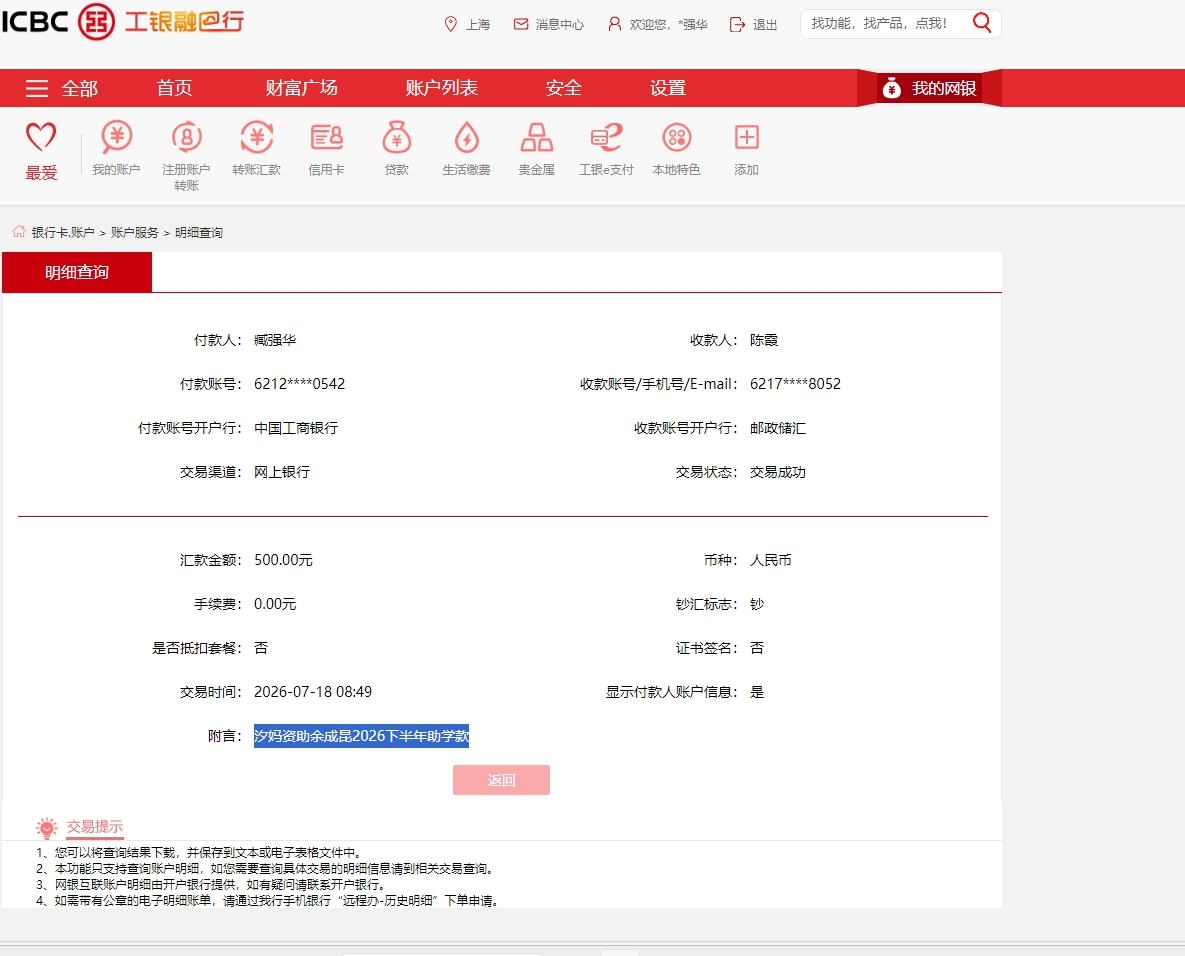Click payee name 陈霞
The image size is (1185, 956).
pos(764,340)
